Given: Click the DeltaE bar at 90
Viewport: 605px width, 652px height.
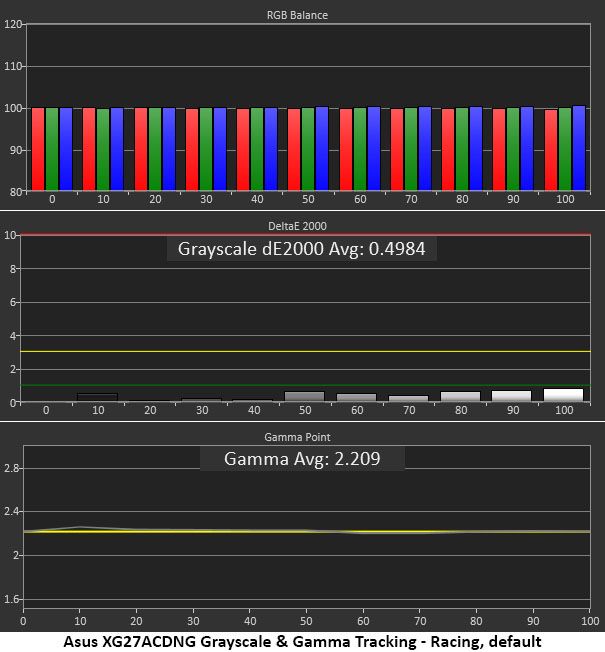Looking at the screenshot, I should pos(511,396).
